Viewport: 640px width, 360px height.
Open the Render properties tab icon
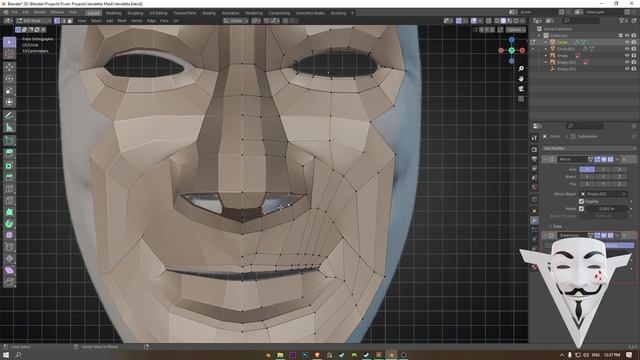point(534,149)
